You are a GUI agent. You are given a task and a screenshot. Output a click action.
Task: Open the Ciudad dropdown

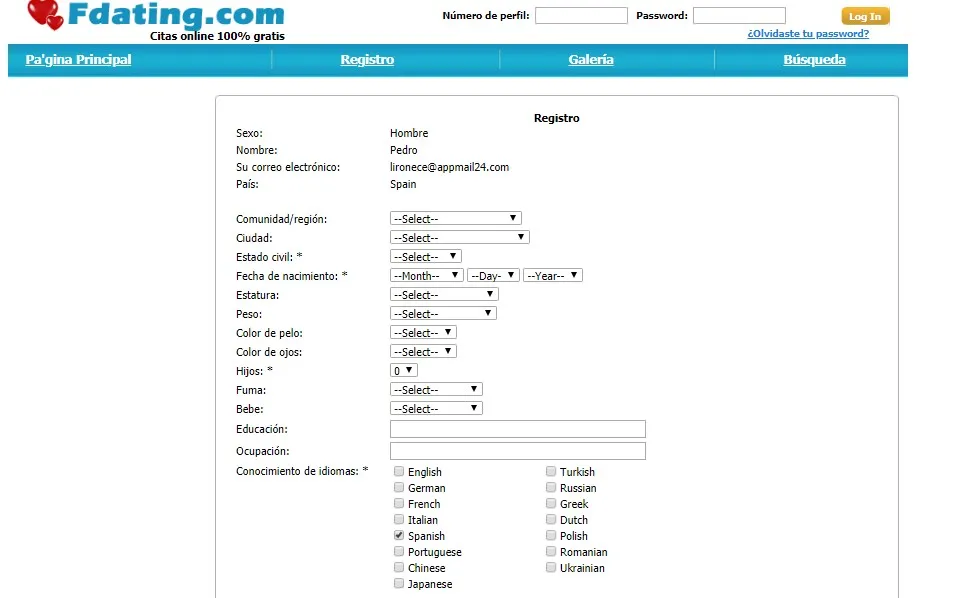pyautogui.click(x=460, y=237)
